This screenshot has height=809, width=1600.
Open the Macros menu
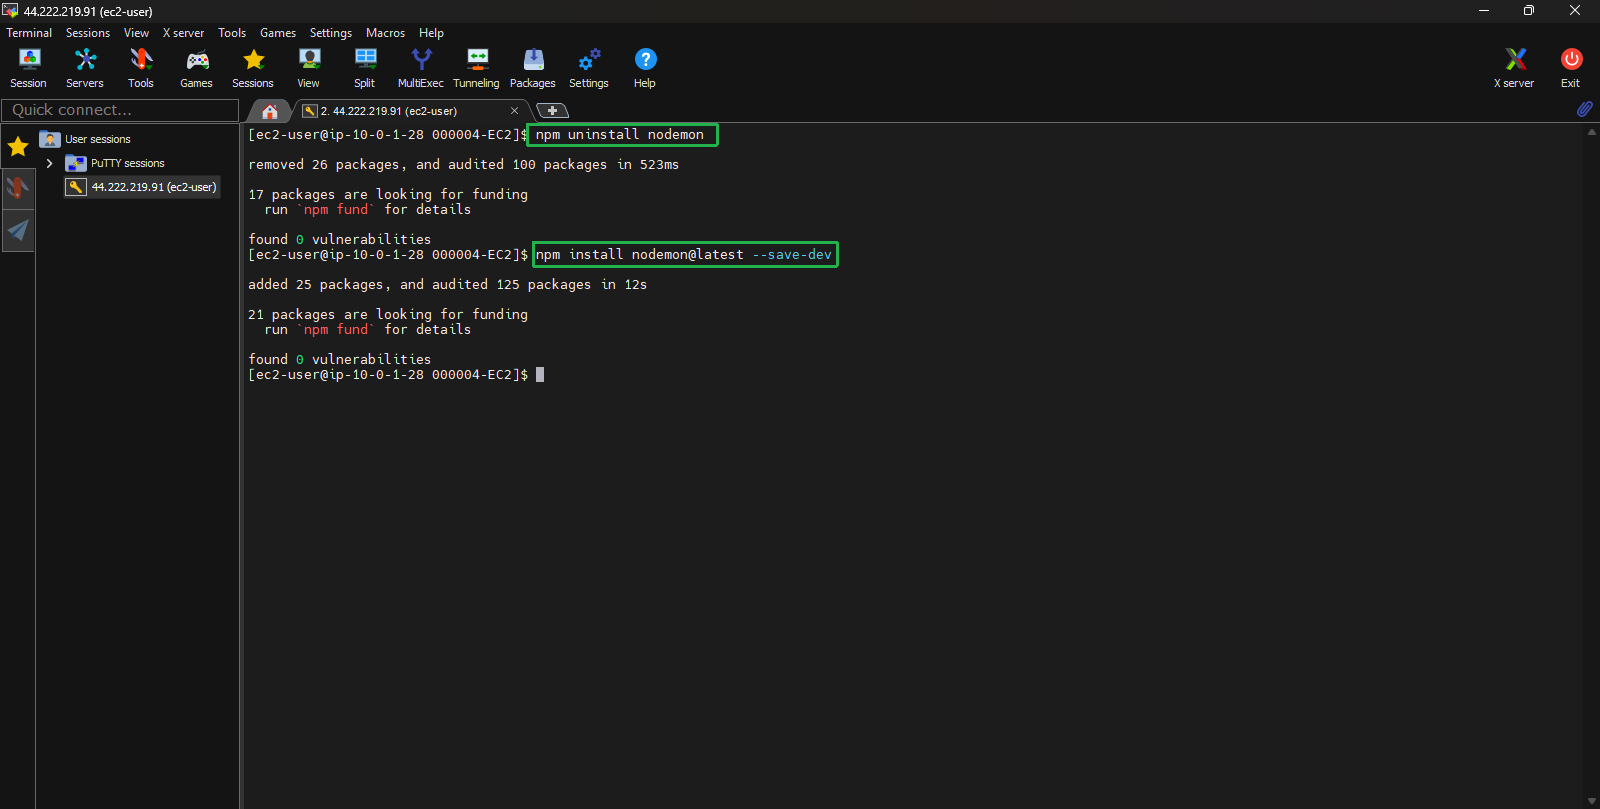pos(385,33)
